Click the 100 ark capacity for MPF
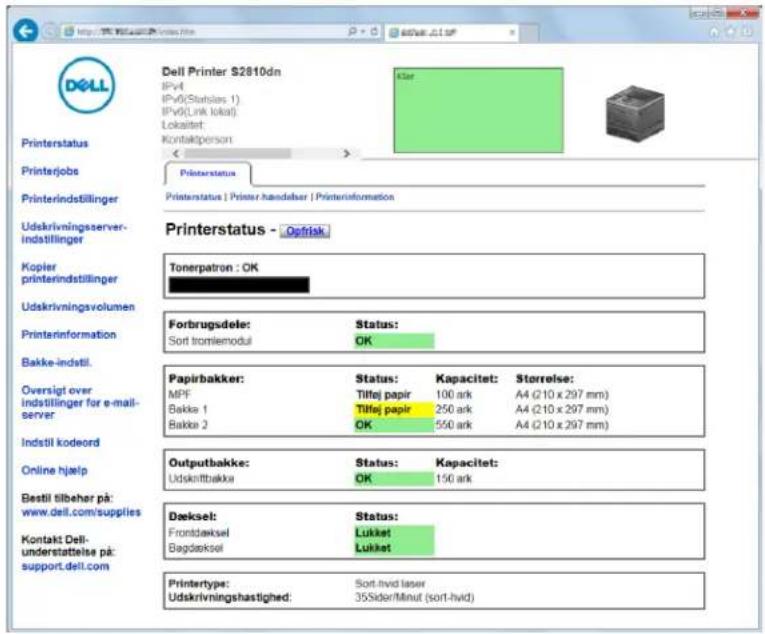This screenshot has height=634, width=765. (x=454, y=394)
